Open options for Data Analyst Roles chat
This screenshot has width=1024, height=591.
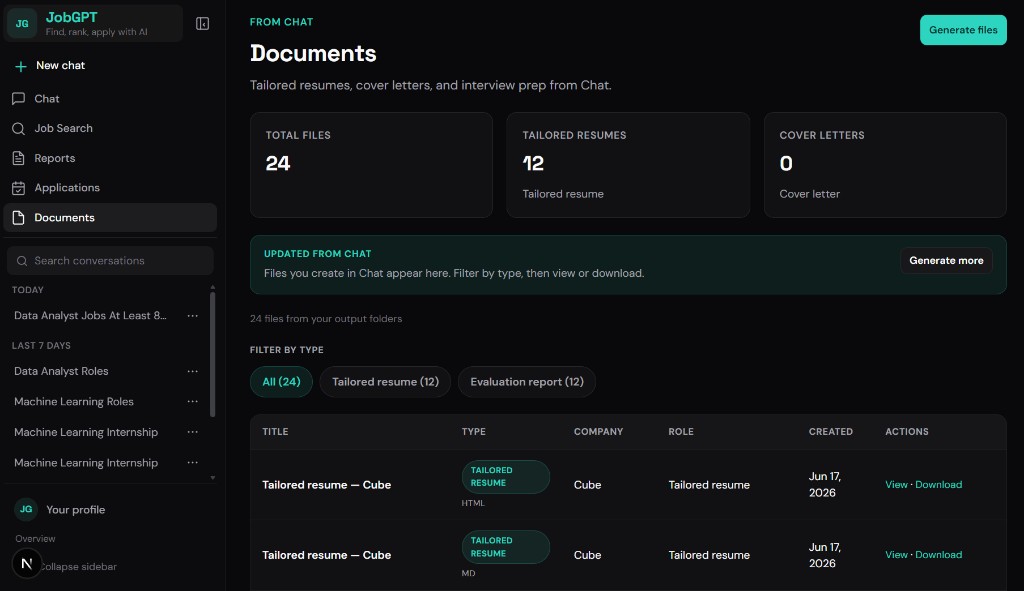coord(193,371)
